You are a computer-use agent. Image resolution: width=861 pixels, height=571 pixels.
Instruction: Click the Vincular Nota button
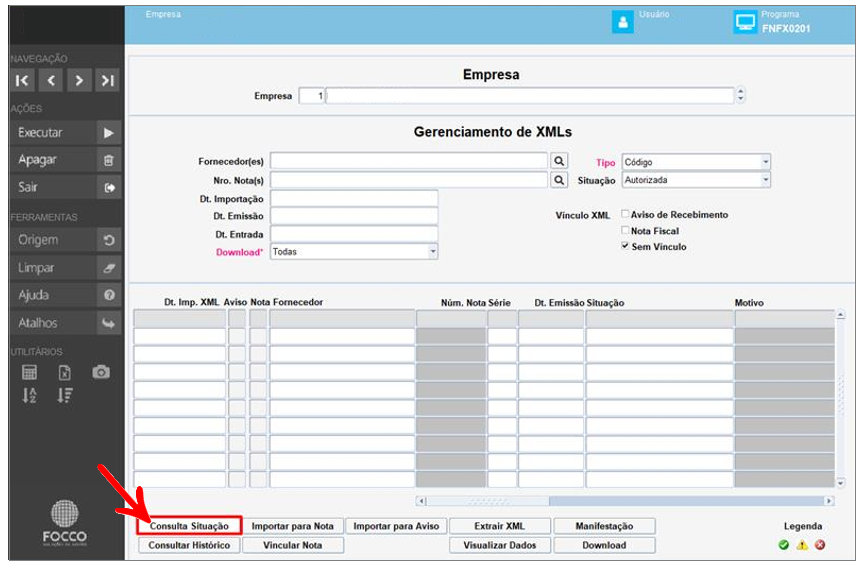tap(293, 545)
